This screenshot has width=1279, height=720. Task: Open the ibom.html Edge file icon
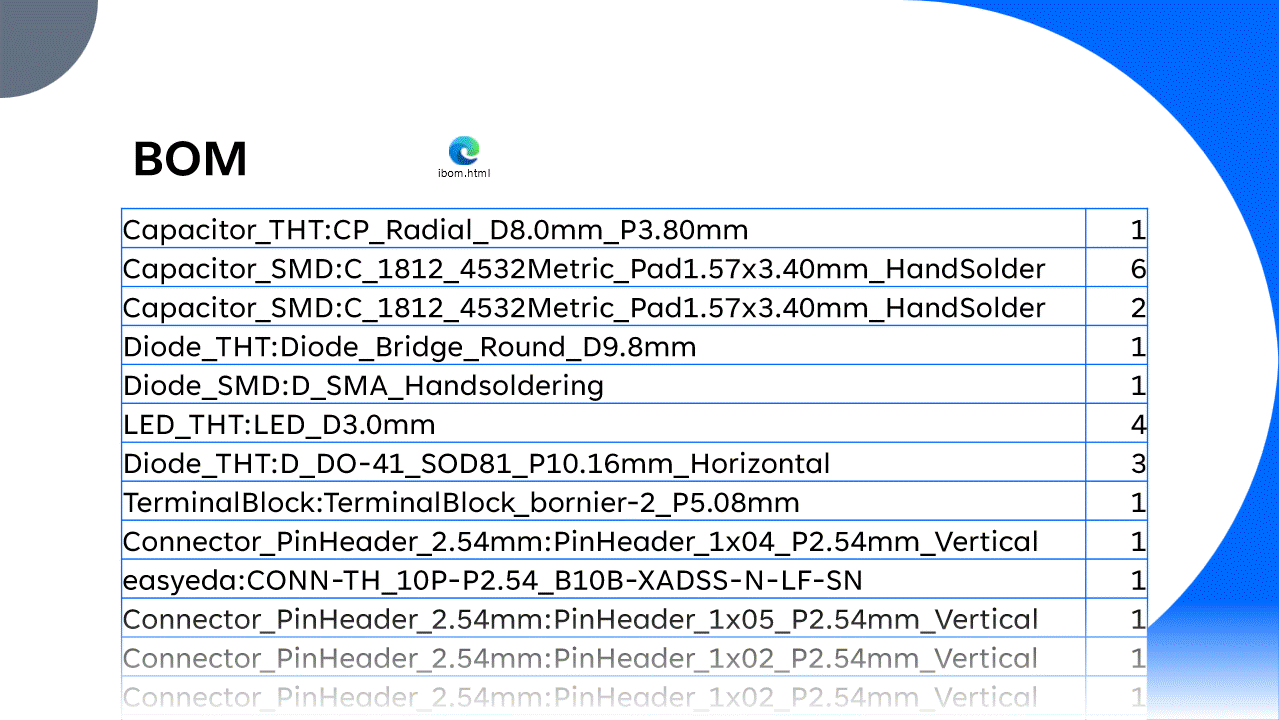coord(464,155)
